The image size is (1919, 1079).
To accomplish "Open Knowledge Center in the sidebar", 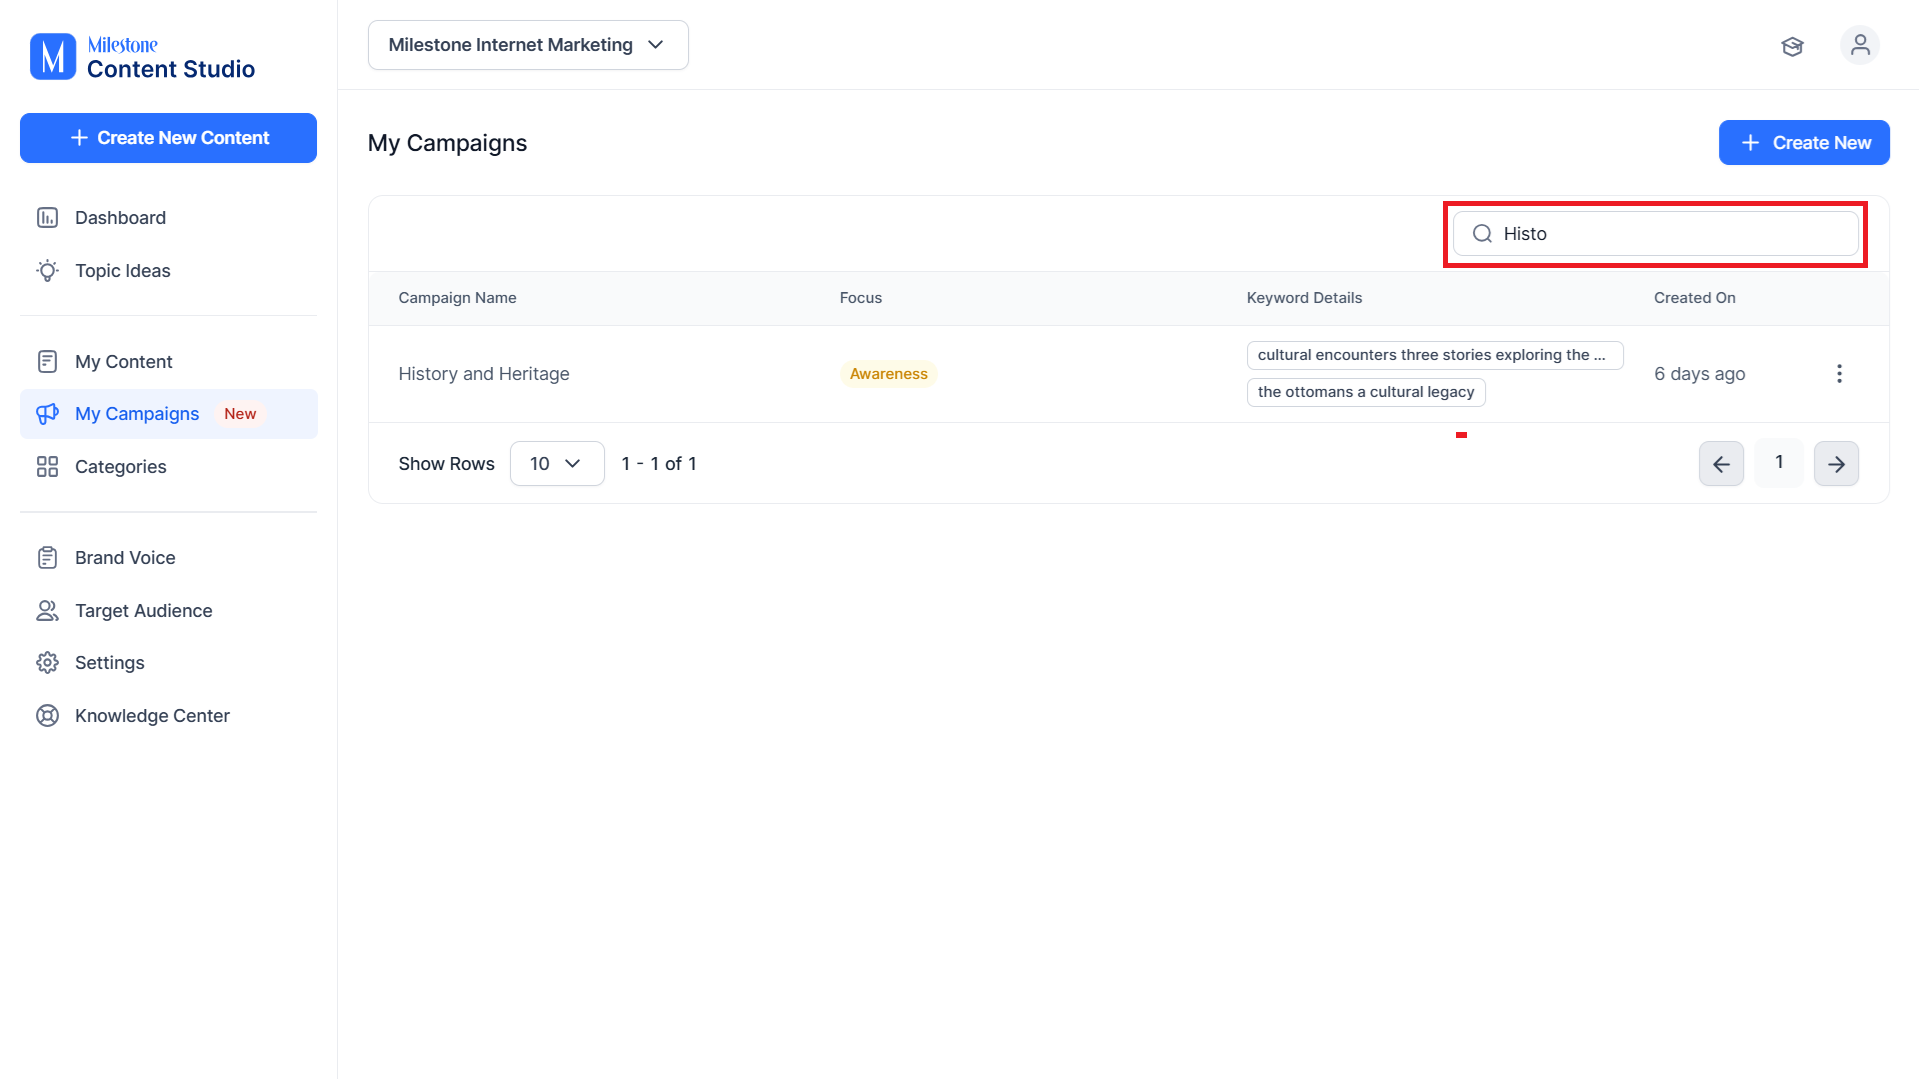I will coord(168,716).
